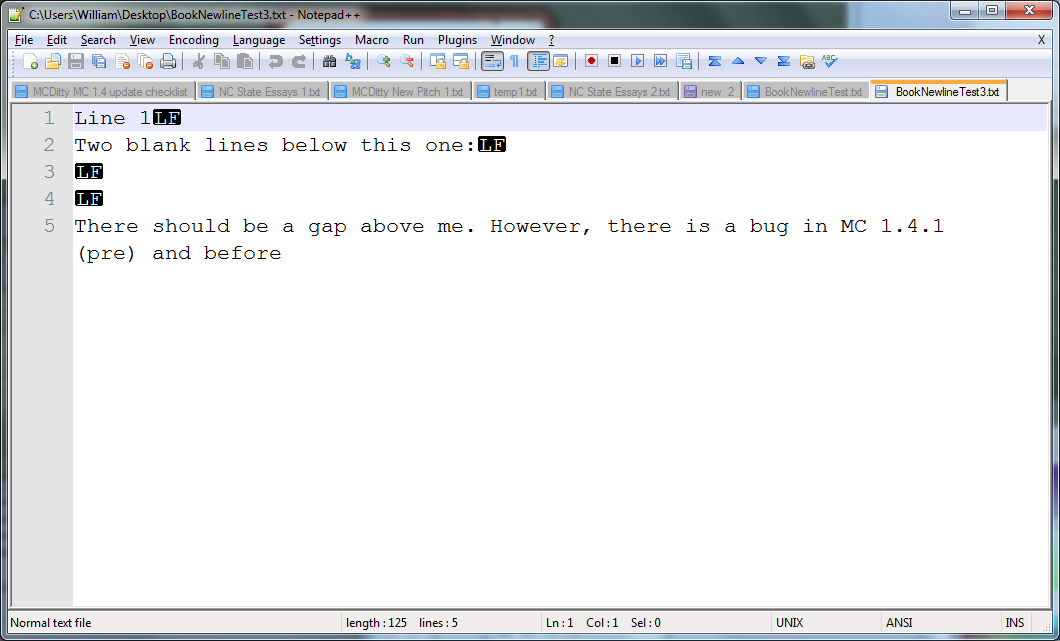Click 'length : 125' status bar entry
Screen dimensions: 1060x641
[x=377, y=623]
